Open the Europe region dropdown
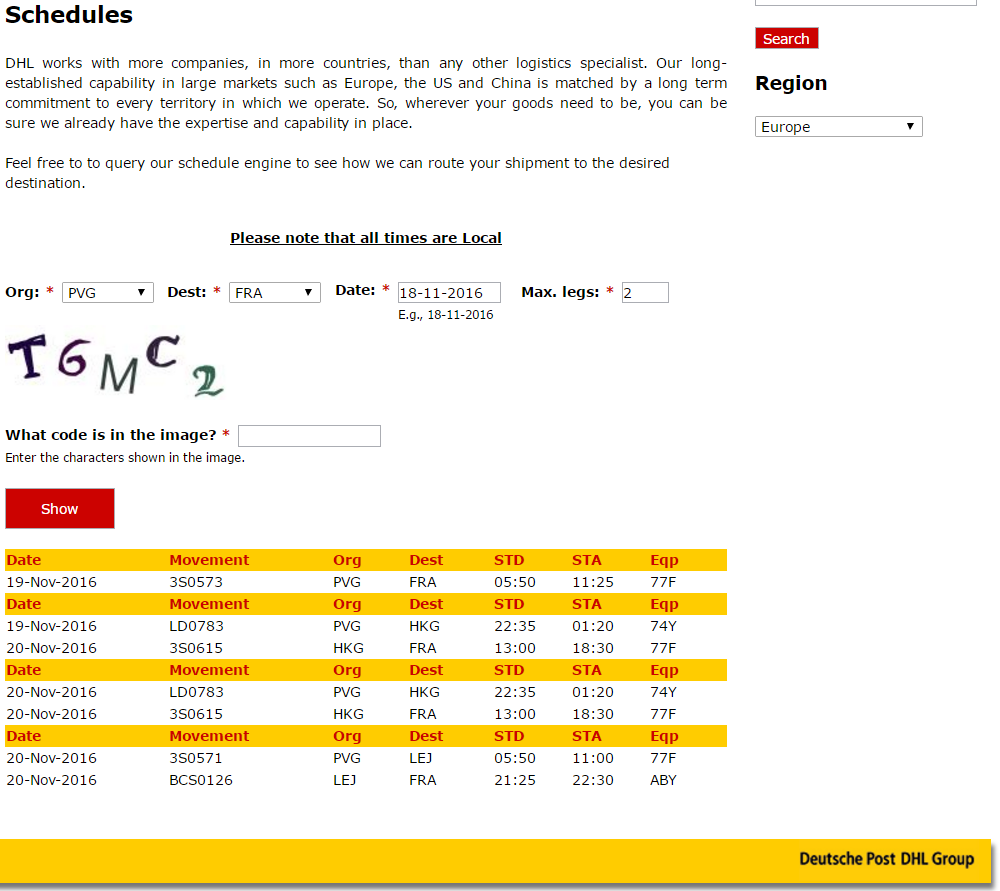The image size is (1000, 891). 838,126
